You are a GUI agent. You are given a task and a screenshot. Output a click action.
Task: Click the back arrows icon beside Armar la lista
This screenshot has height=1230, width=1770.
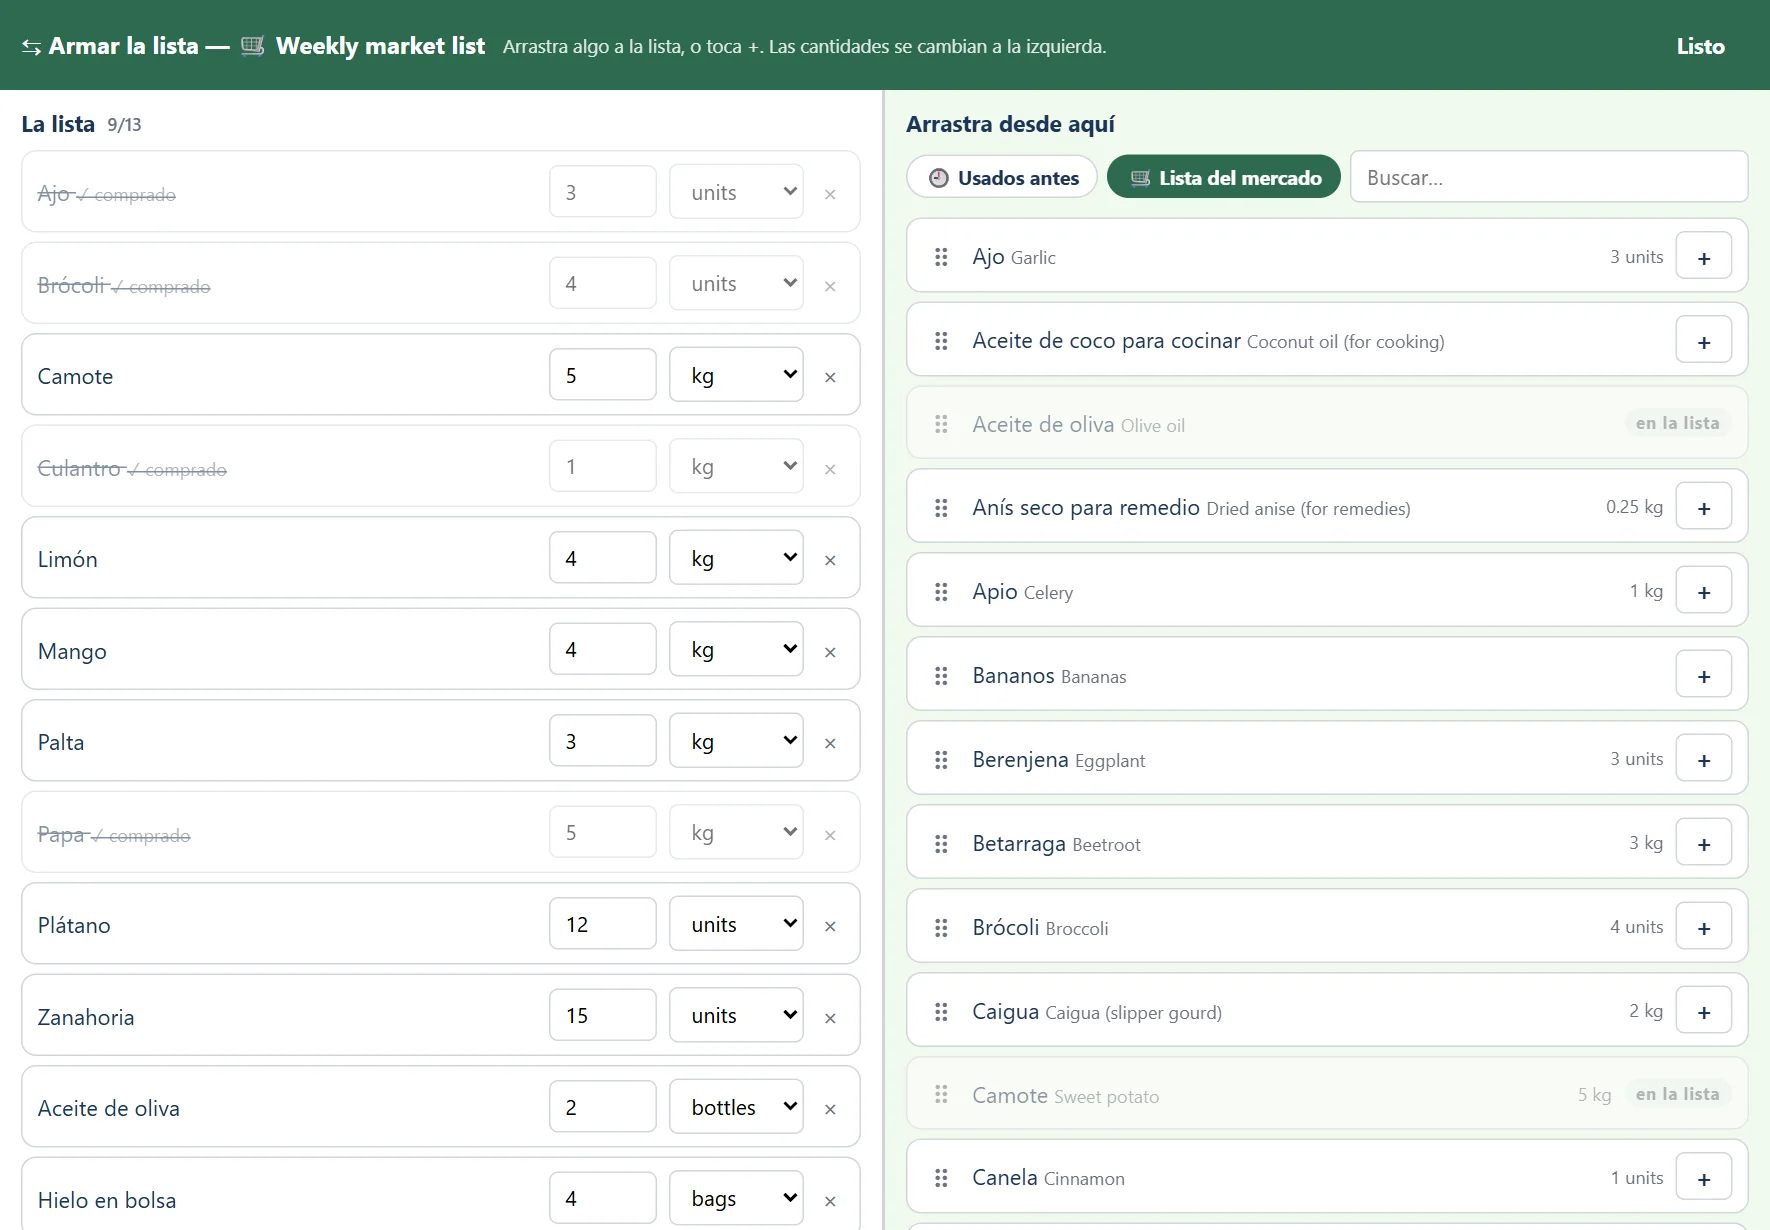pos(31,47)
